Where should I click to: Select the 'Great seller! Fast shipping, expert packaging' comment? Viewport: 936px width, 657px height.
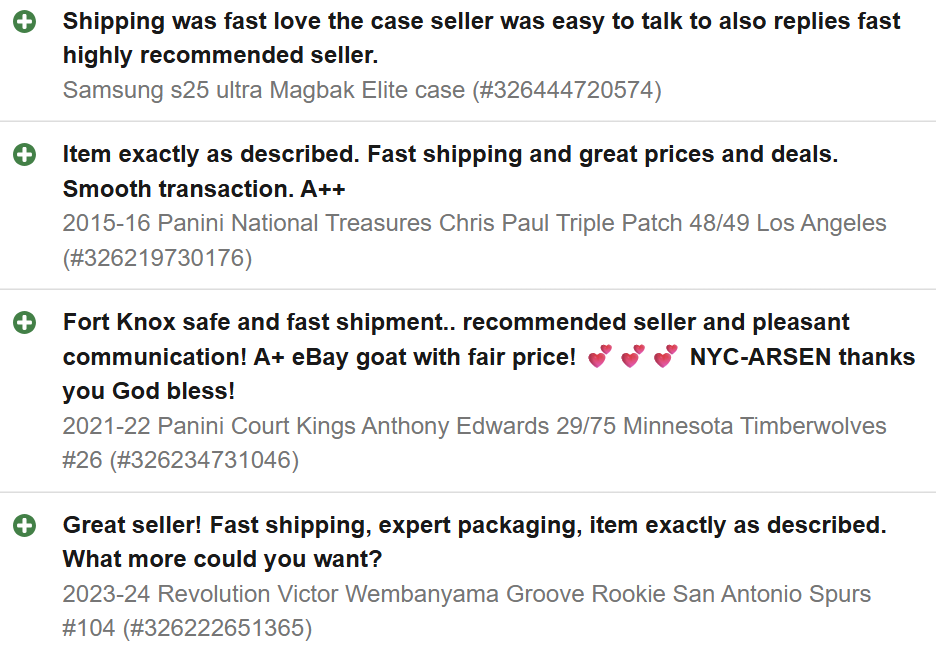coord(474,525)
